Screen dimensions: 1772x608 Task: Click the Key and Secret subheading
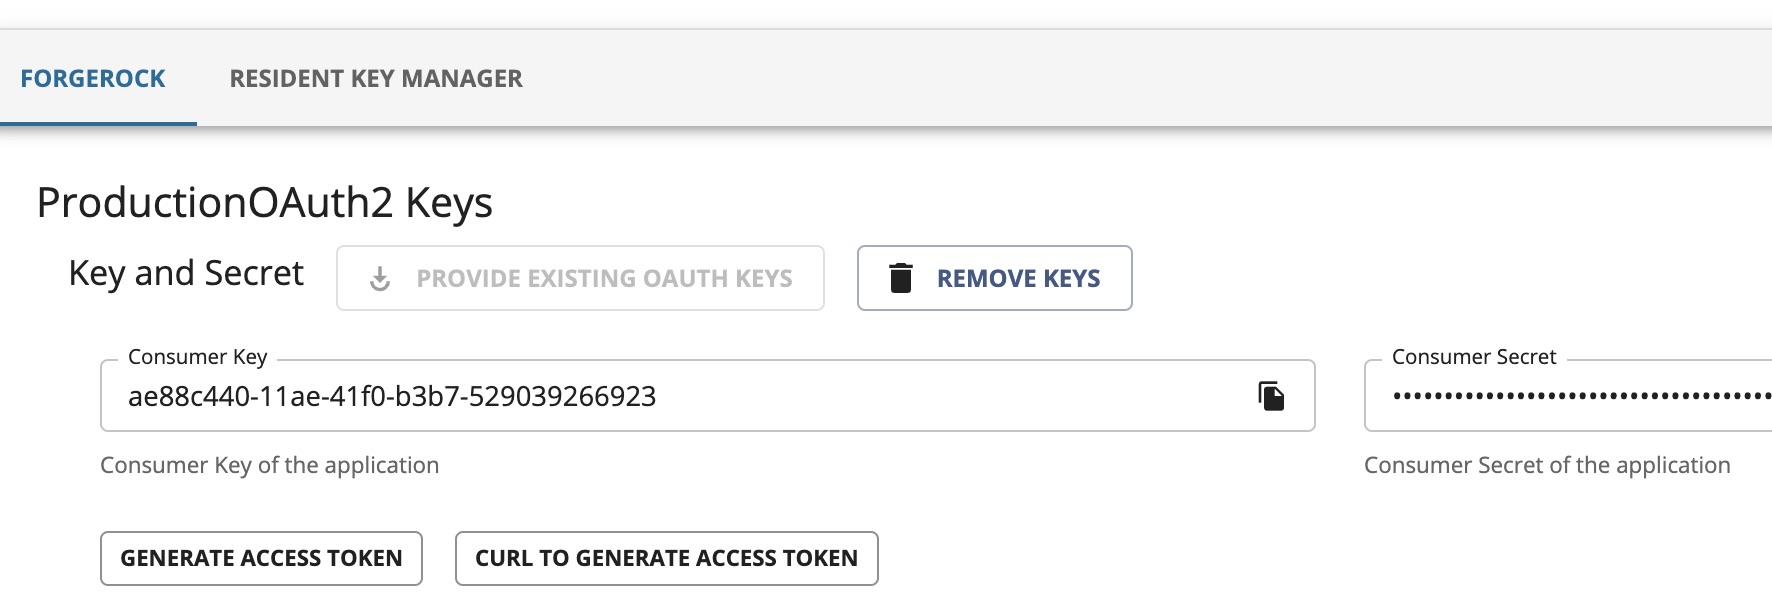(186, 273)
